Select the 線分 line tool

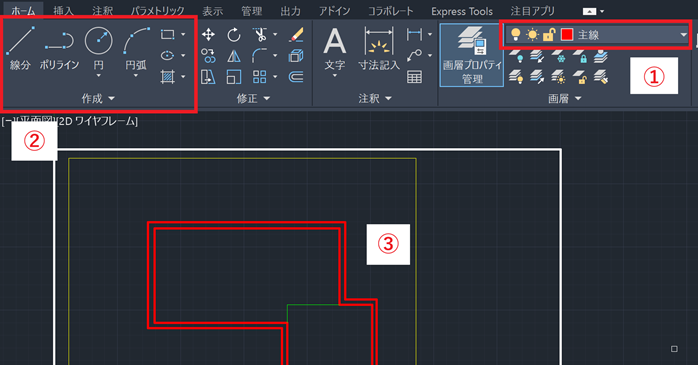pos(20,48)
